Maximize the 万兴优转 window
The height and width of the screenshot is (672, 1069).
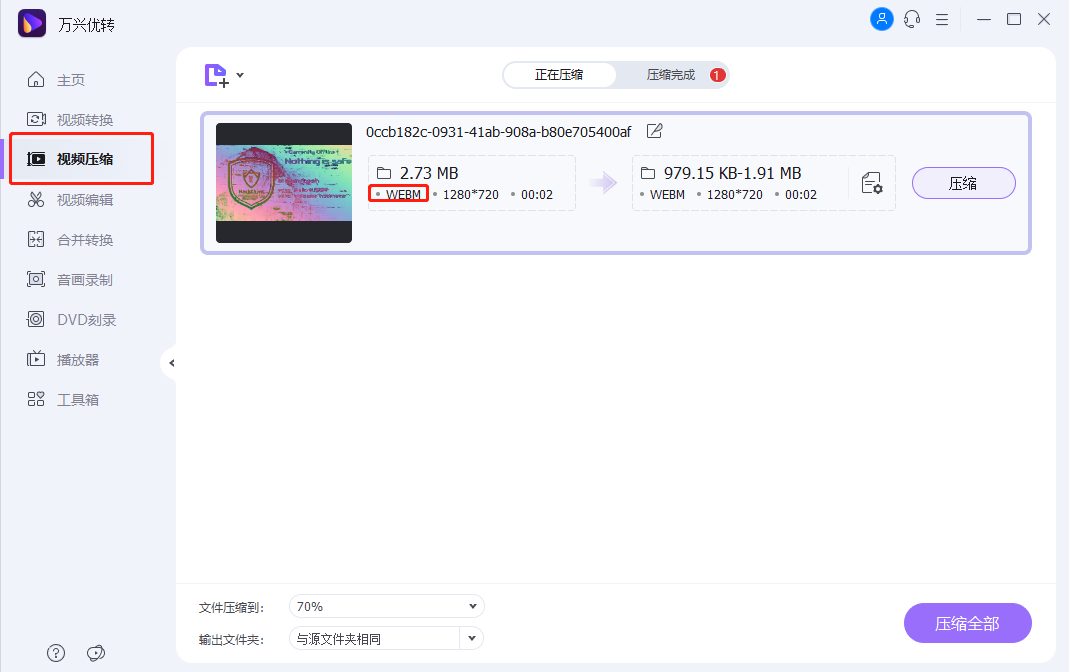1014,20
